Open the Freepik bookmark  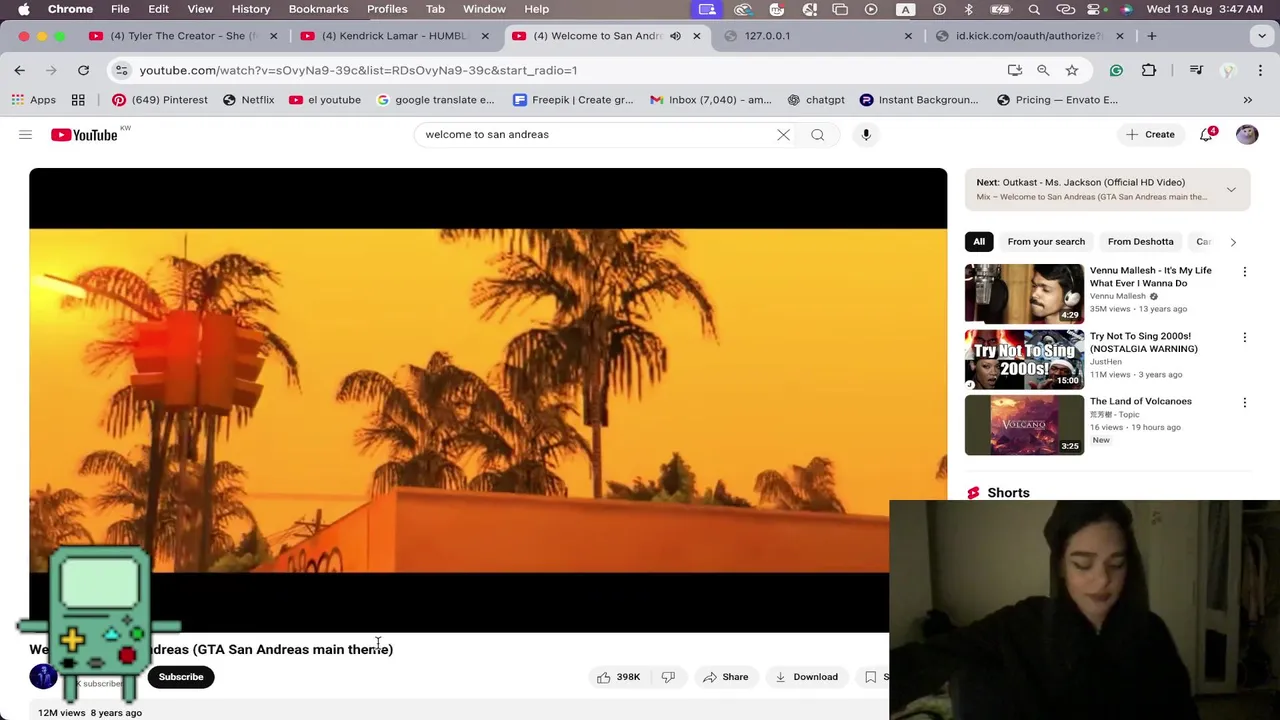[573, 100]
